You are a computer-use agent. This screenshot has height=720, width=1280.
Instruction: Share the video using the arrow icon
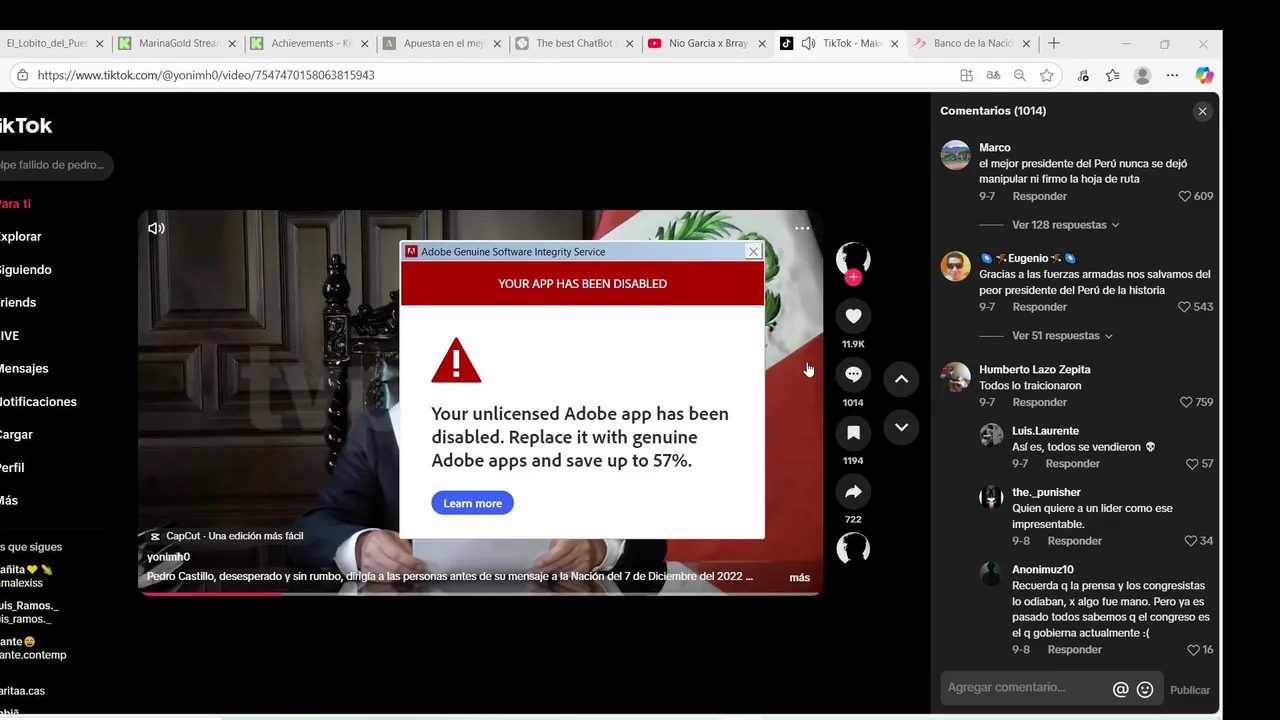[853, 491]
